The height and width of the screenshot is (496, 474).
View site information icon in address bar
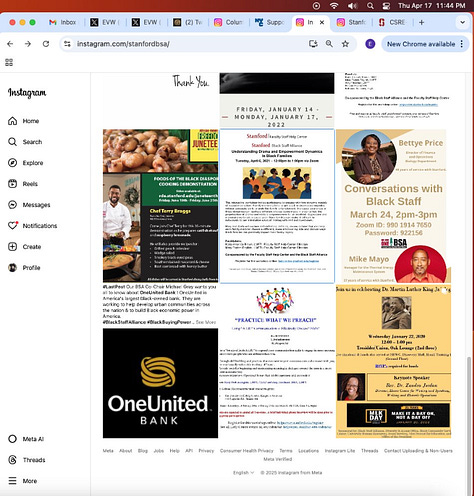[67, 44]
